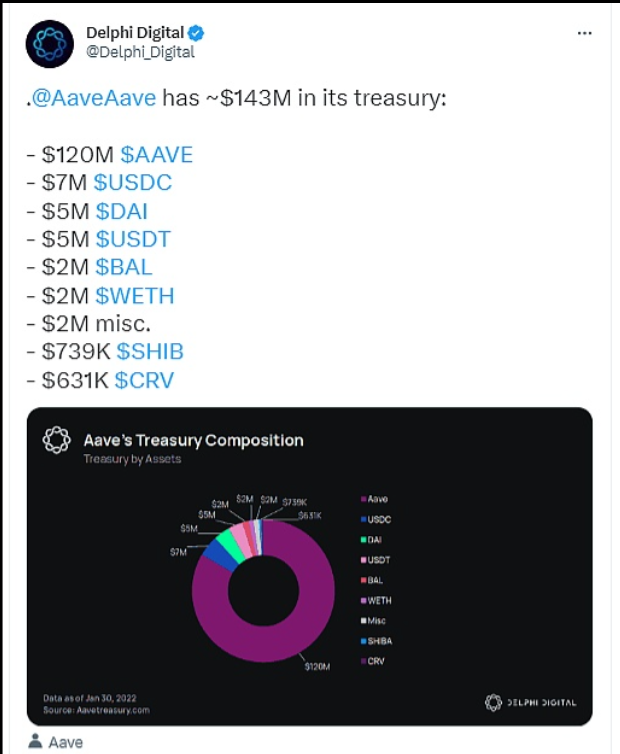Click the $AAVE cashtag
620x754 pixels.
pos(156,155)
